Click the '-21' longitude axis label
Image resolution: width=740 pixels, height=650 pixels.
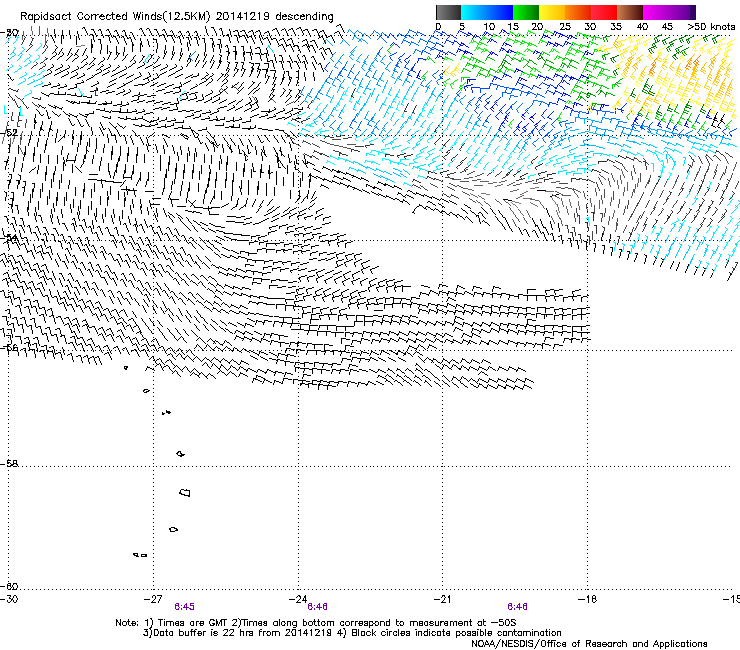coord(442,599)
